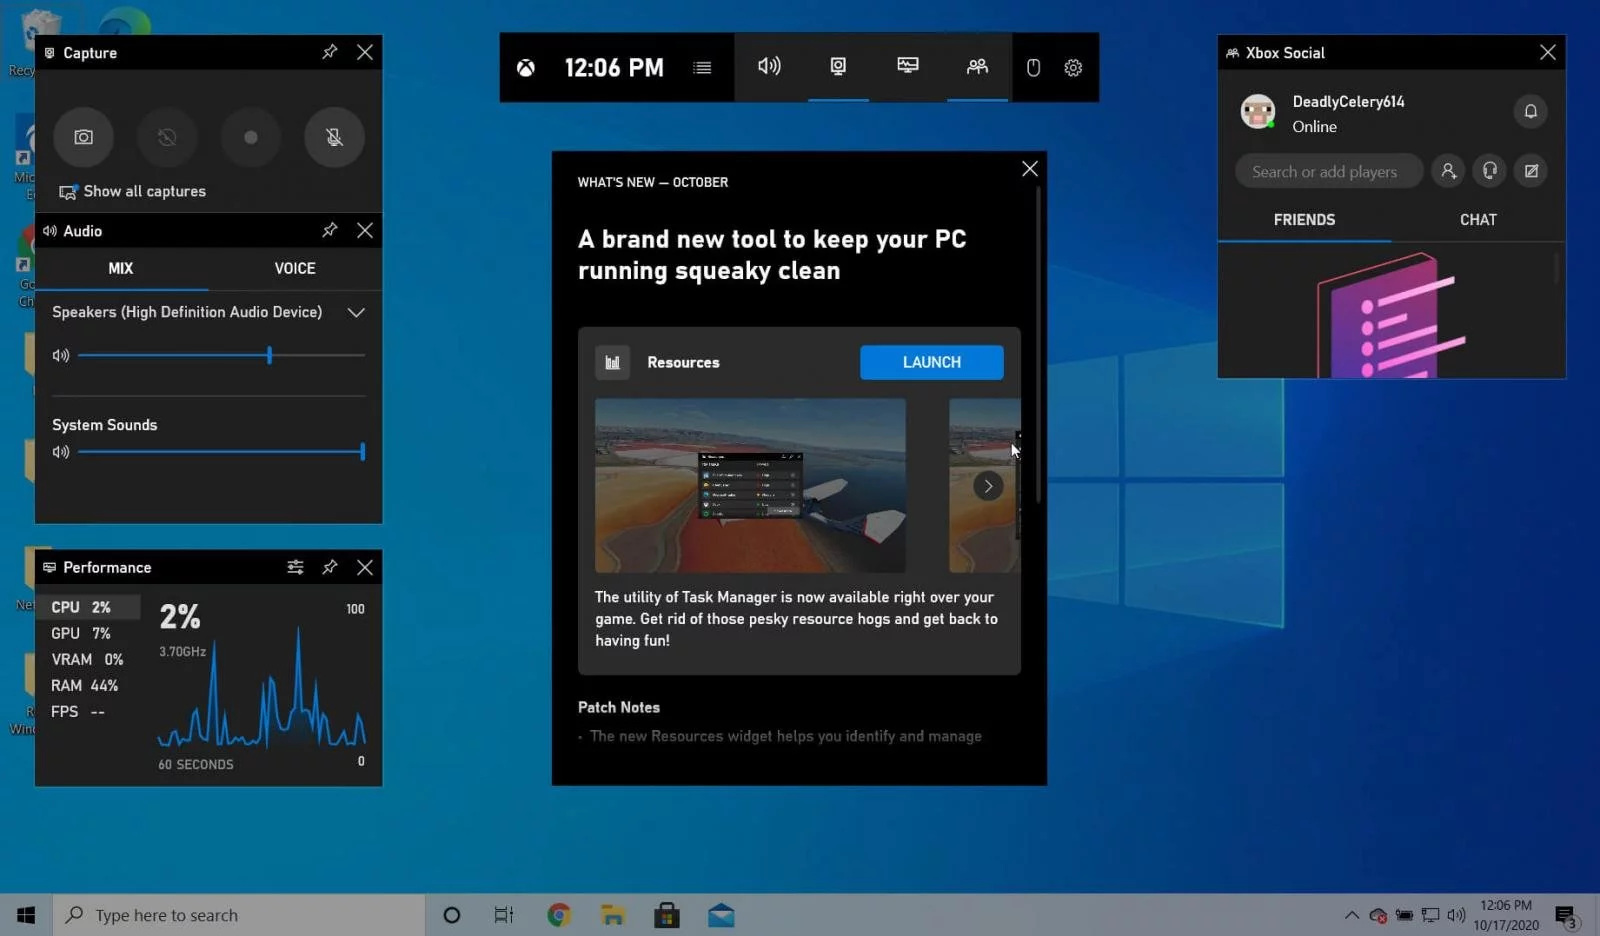Viewport: 1600px width, 936px height.
Task: Select the CPU performance metric
Action: (88, 607)
